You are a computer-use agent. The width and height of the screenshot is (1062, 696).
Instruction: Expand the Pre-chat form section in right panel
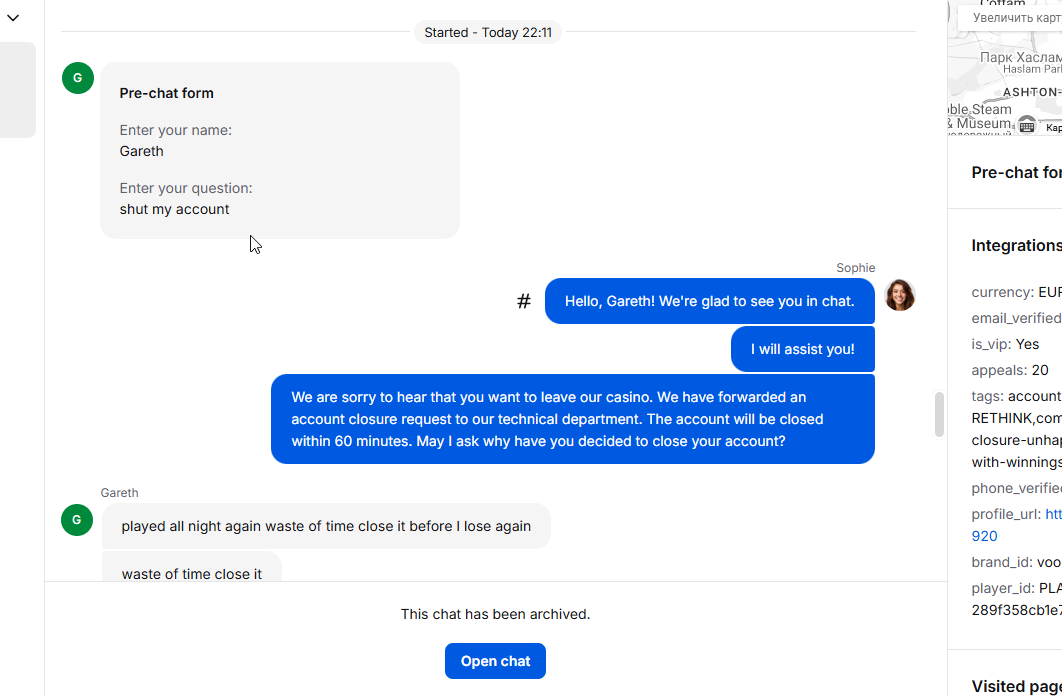pyautogui.click(x=1016, y=172)
